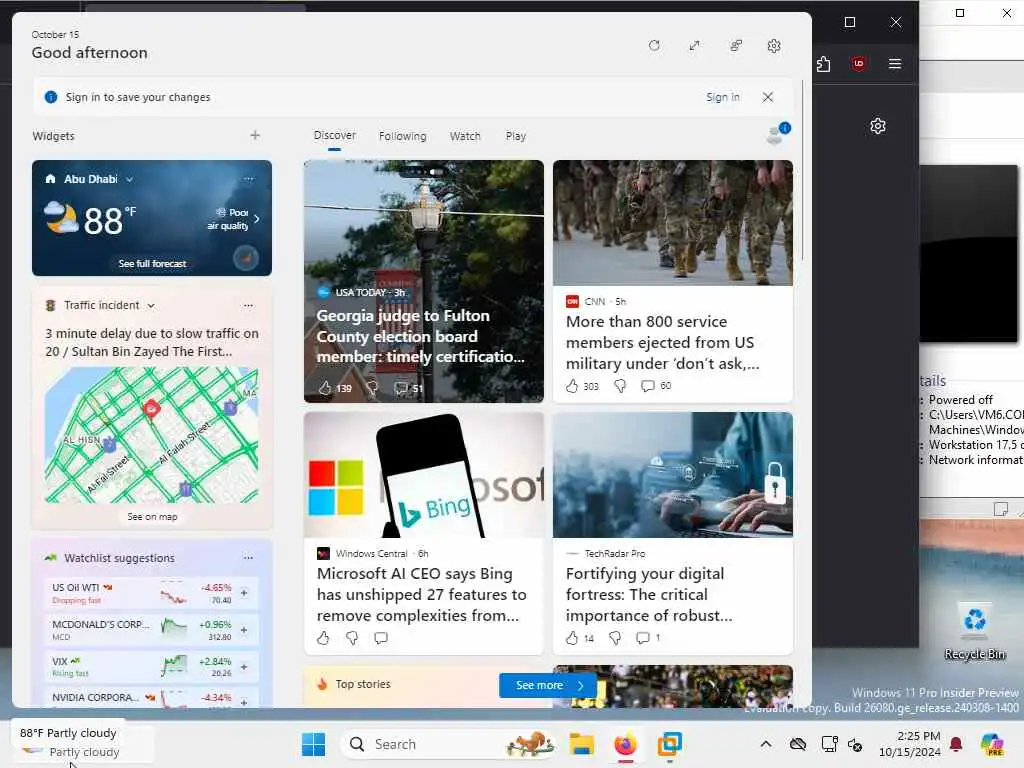The height and width of the screenshot is (768, 1024).
Task: Open the personalize feed icon beside the settings gear
Action: point(735,46)
